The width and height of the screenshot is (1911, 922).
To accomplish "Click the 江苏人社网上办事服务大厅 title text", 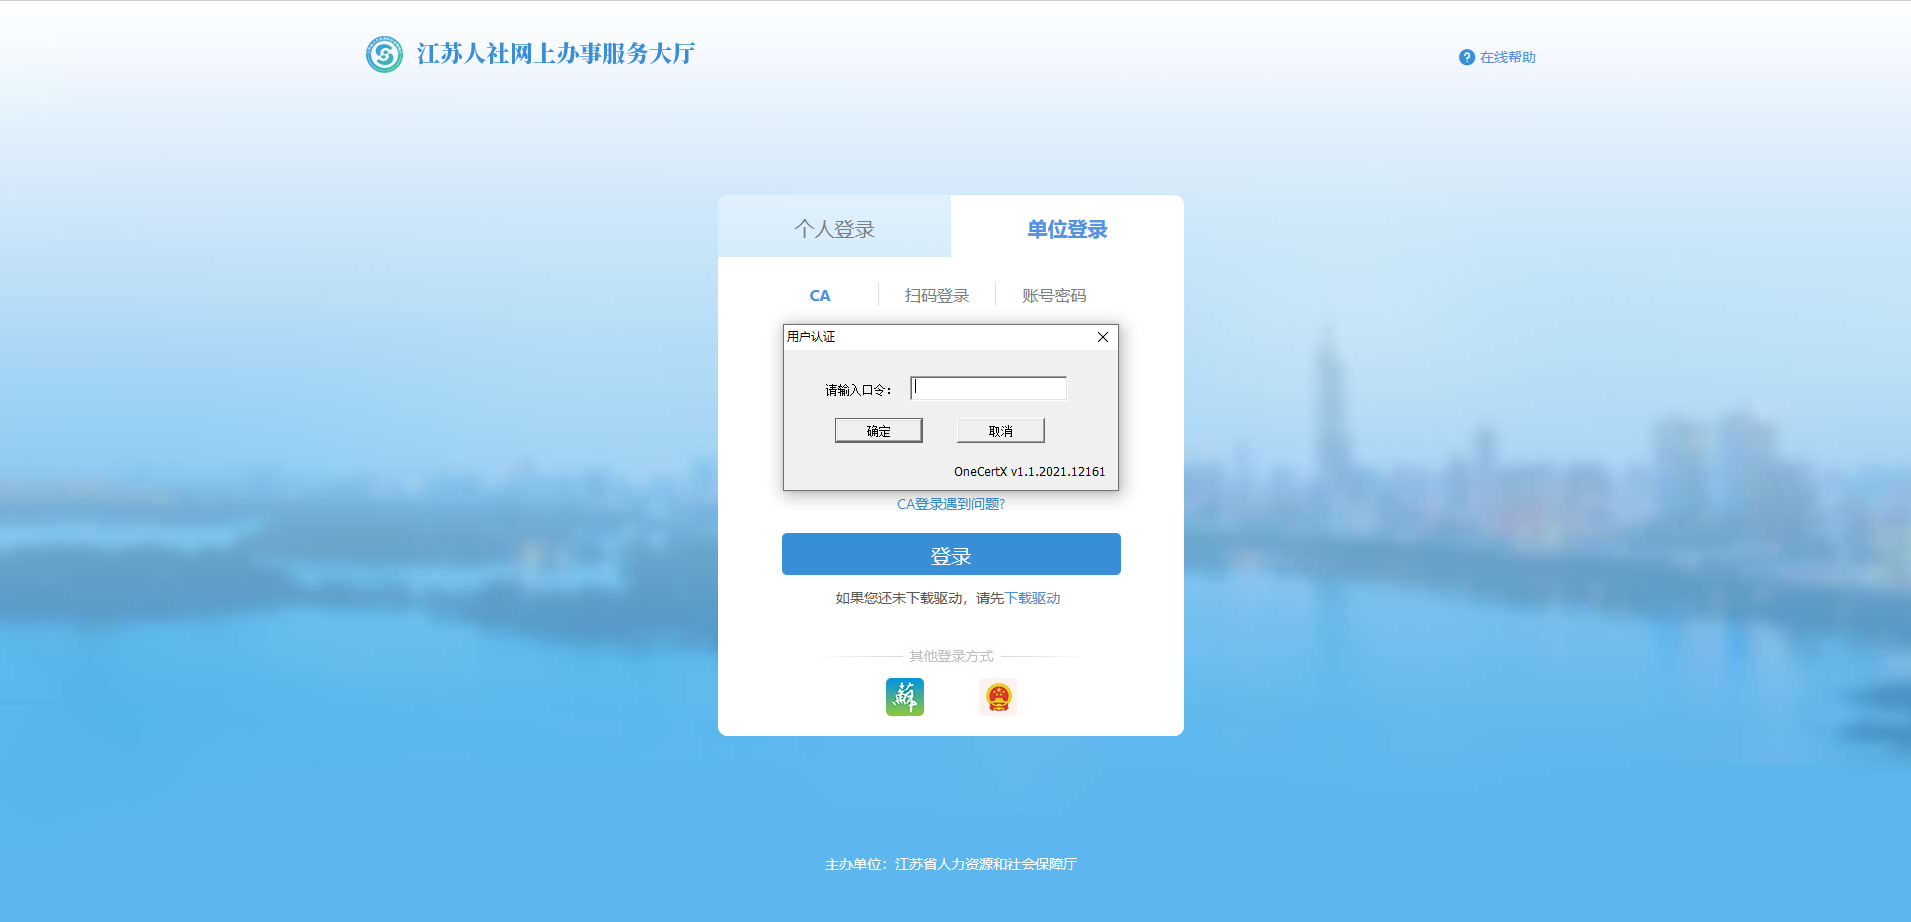I will (556, 54).
